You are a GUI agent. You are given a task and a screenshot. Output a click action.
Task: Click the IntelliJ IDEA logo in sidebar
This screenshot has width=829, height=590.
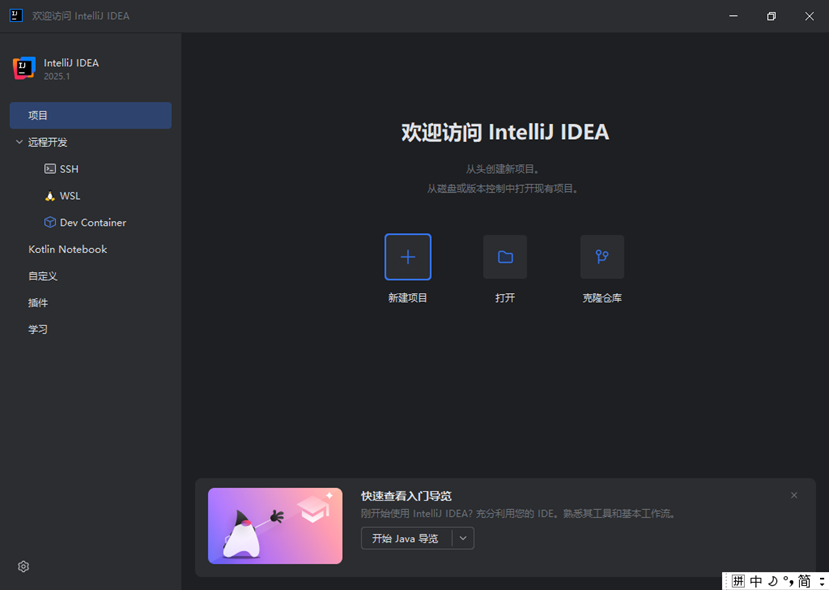point(24,68)
